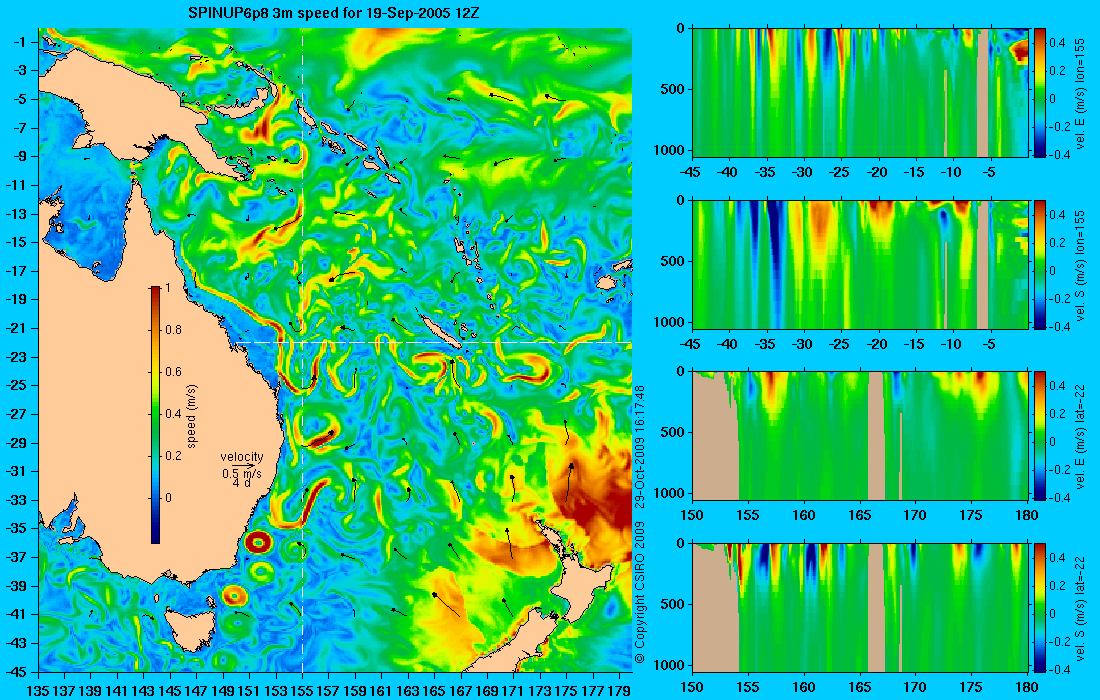Click the vel. E lon=155 section plot
This screenshot has height=700, width=1100.
point(860,92)
